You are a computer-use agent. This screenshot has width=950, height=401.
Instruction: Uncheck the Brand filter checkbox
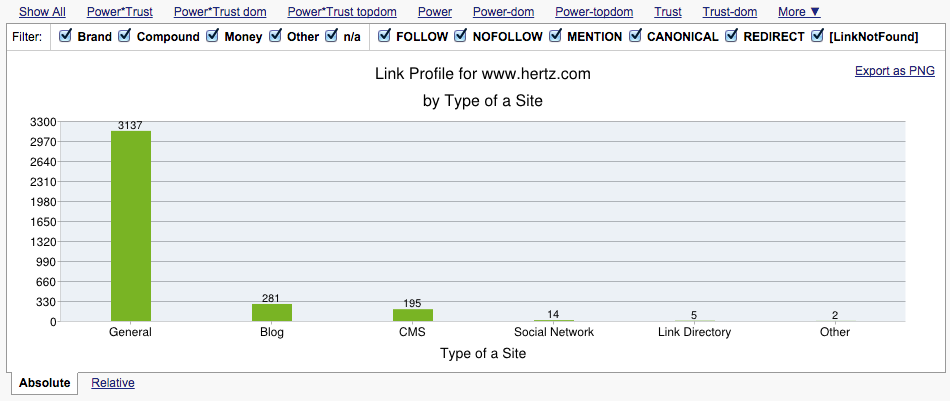point(65,36)
